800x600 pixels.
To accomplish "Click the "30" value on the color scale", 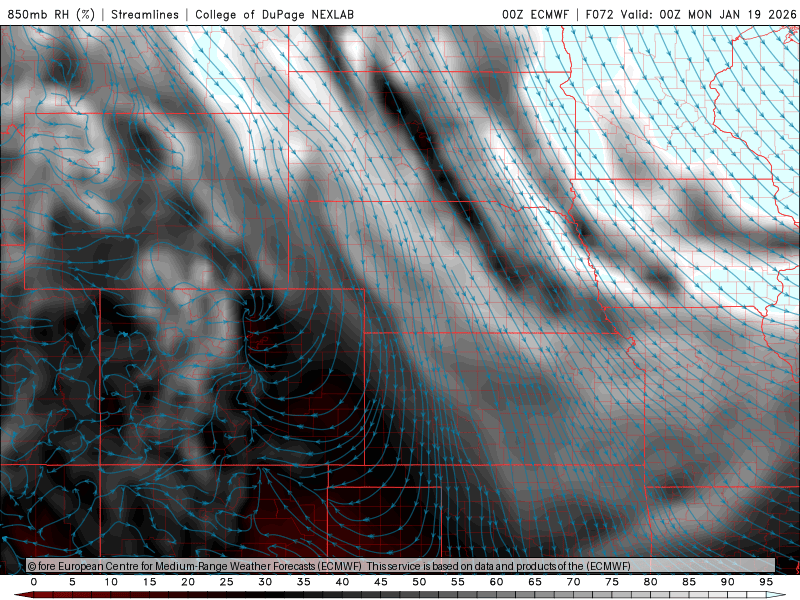I will tap(265, 582).
